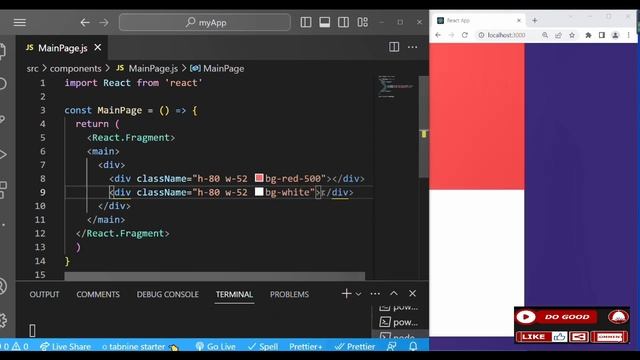Open the Run and Debug activity icon
Viewport: 640px width, 360px height.
[3, 154]
